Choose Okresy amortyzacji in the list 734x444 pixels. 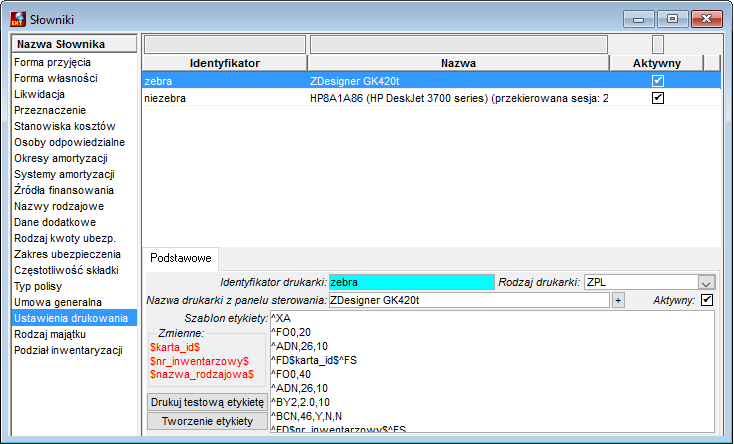pos(61,158)
